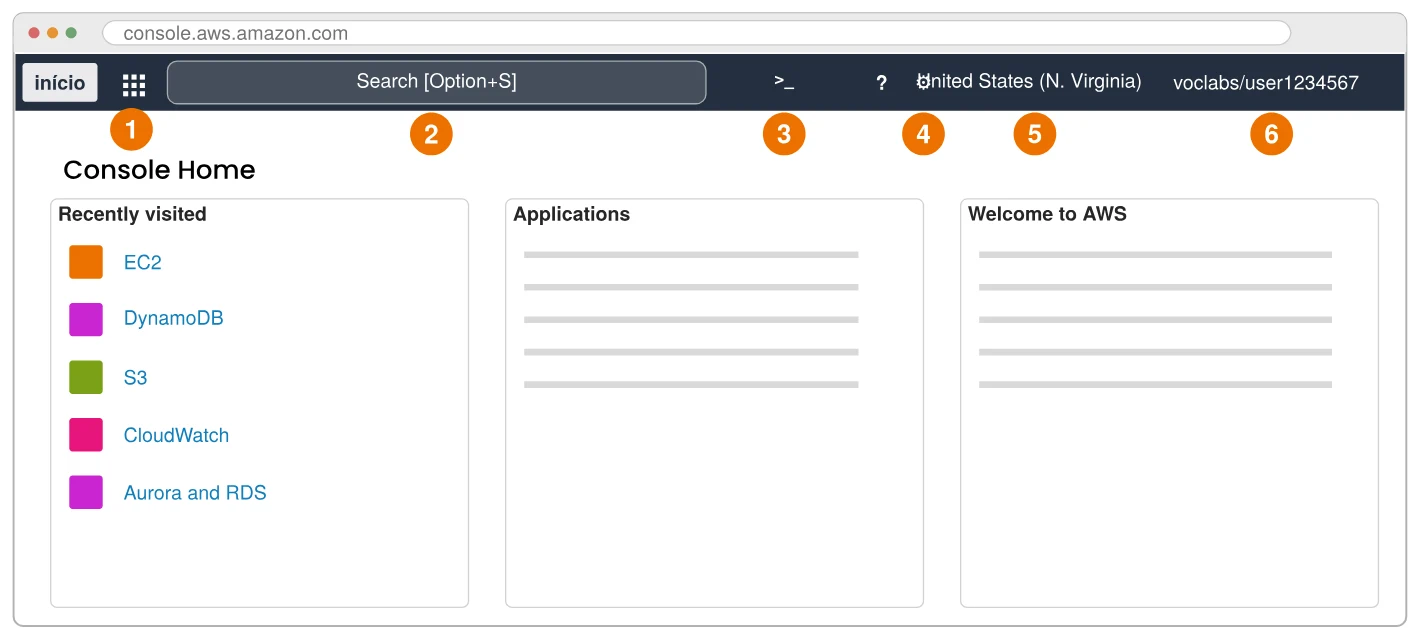Open the help question mark icon
Image resolution: width=1419 pixels, height=638 pixels.
coord(881,83)
